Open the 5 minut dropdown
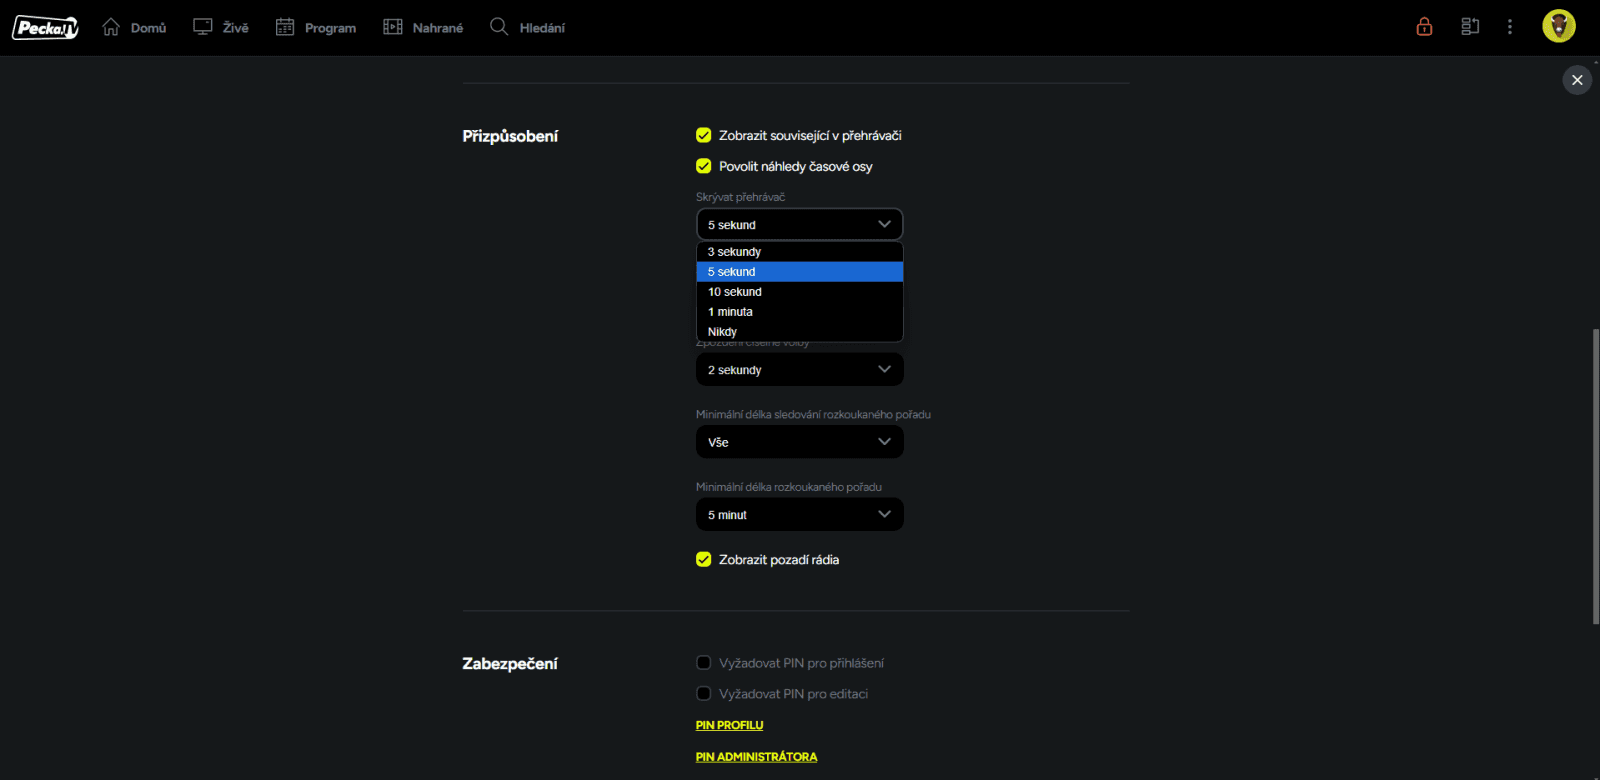 [800, 515]
